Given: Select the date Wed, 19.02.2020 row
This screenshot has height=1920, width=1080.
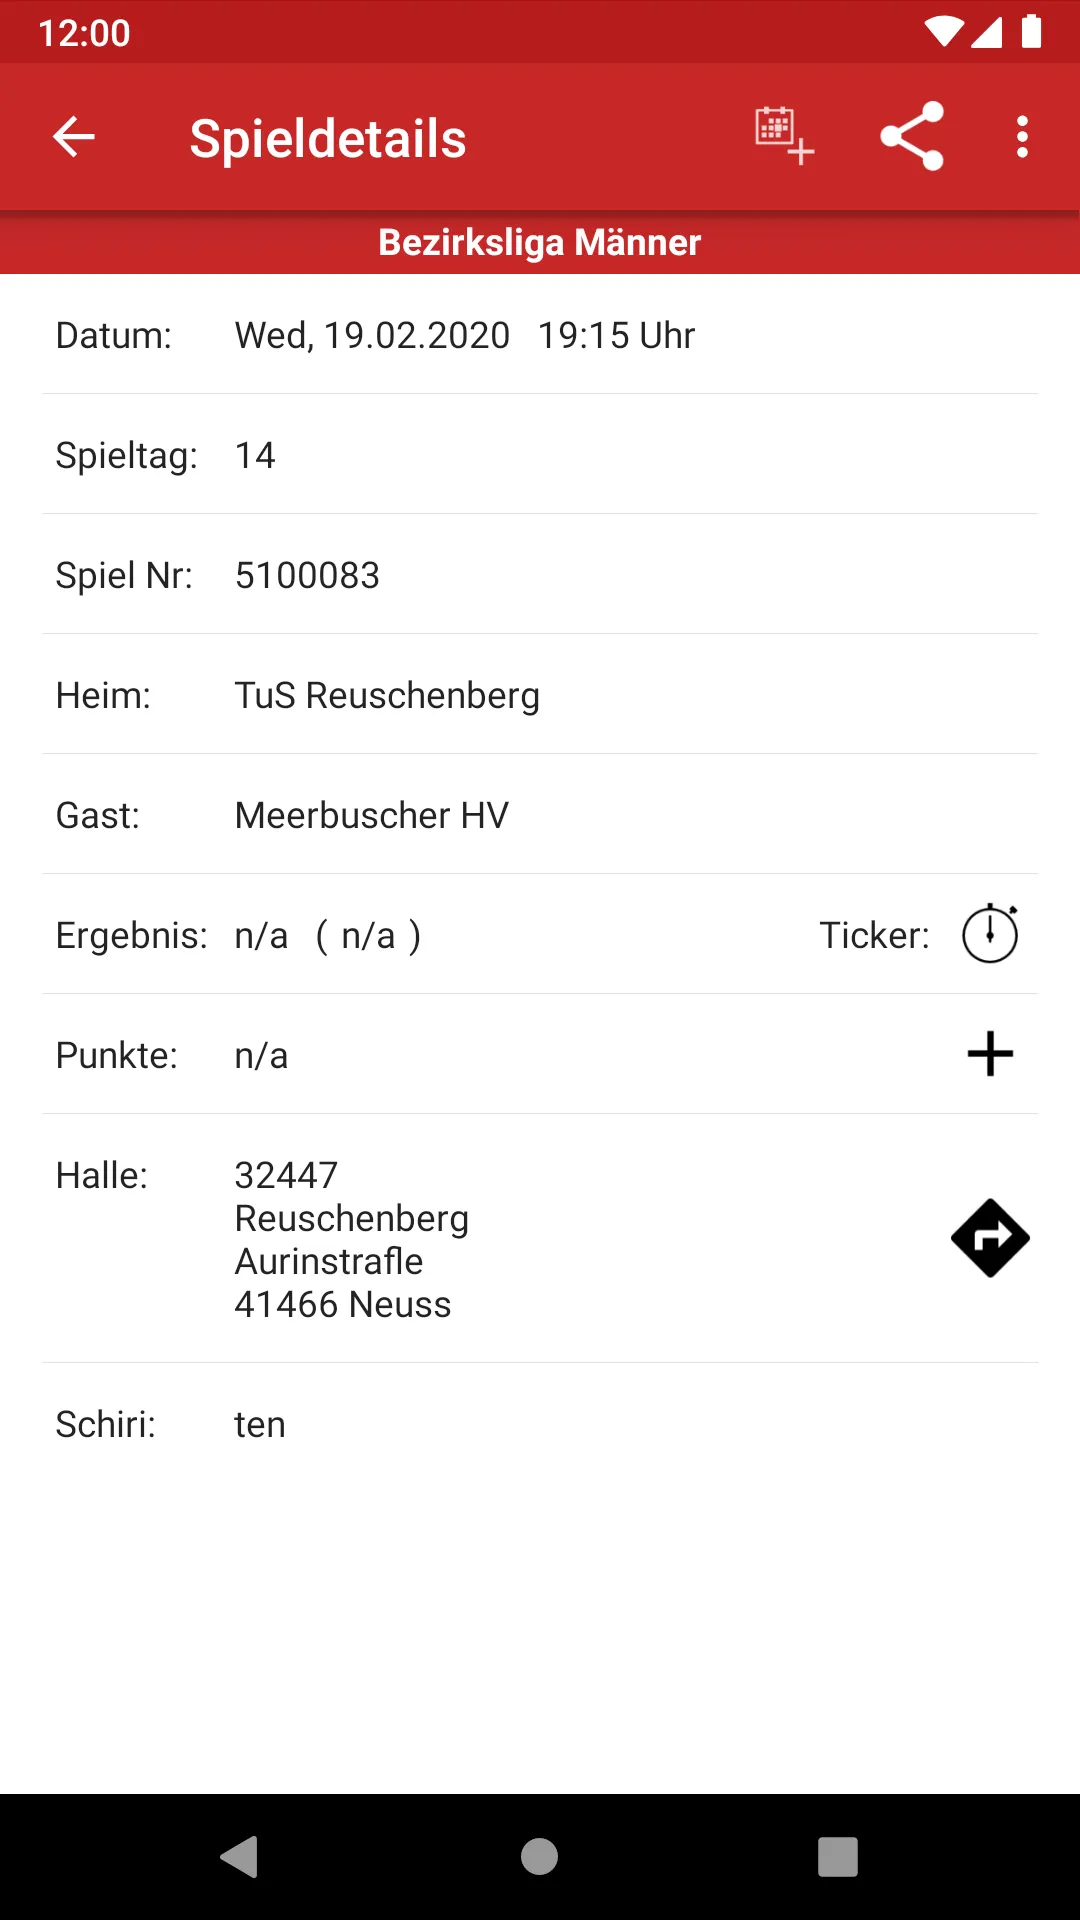Looking at the screenshot, I should [x=464, y=335].
